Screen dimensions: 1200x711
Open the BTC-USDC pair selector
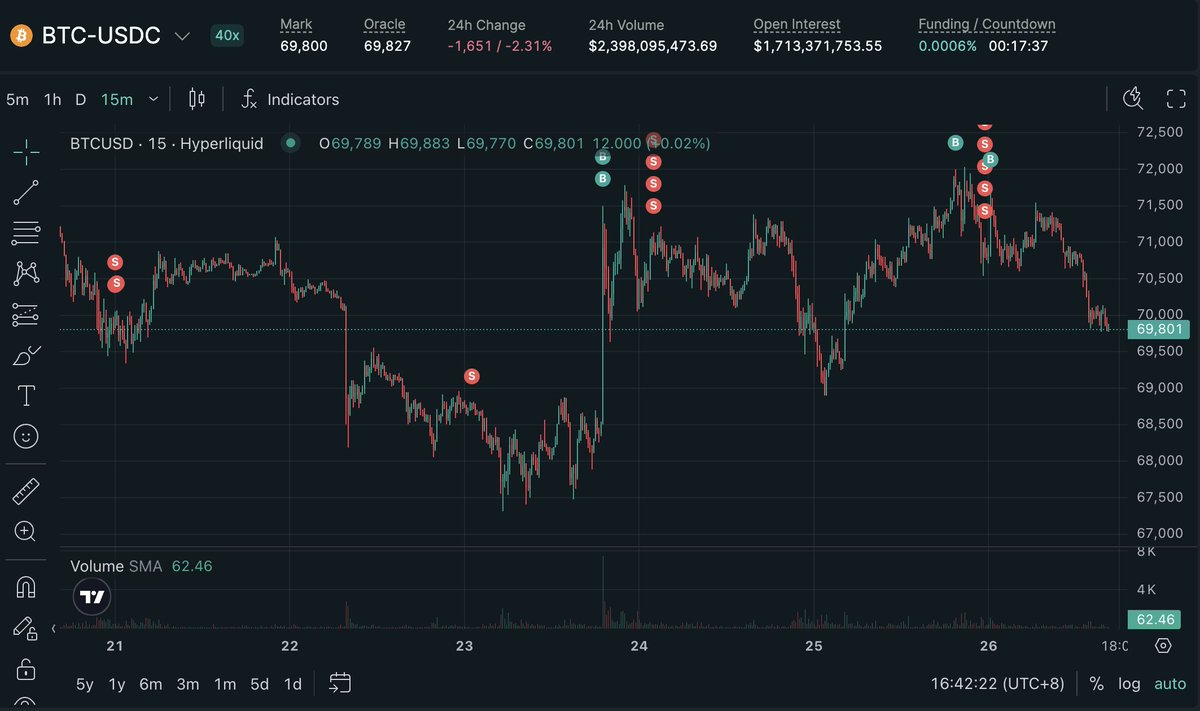pos(100,35)
